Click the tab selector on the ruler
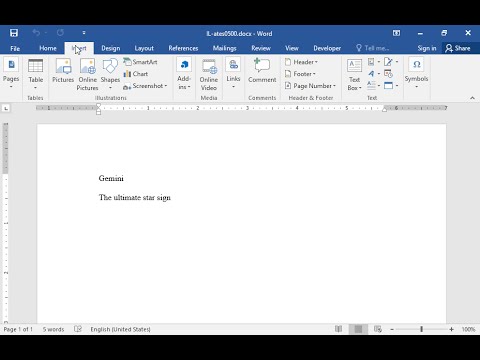 [6, 108]
